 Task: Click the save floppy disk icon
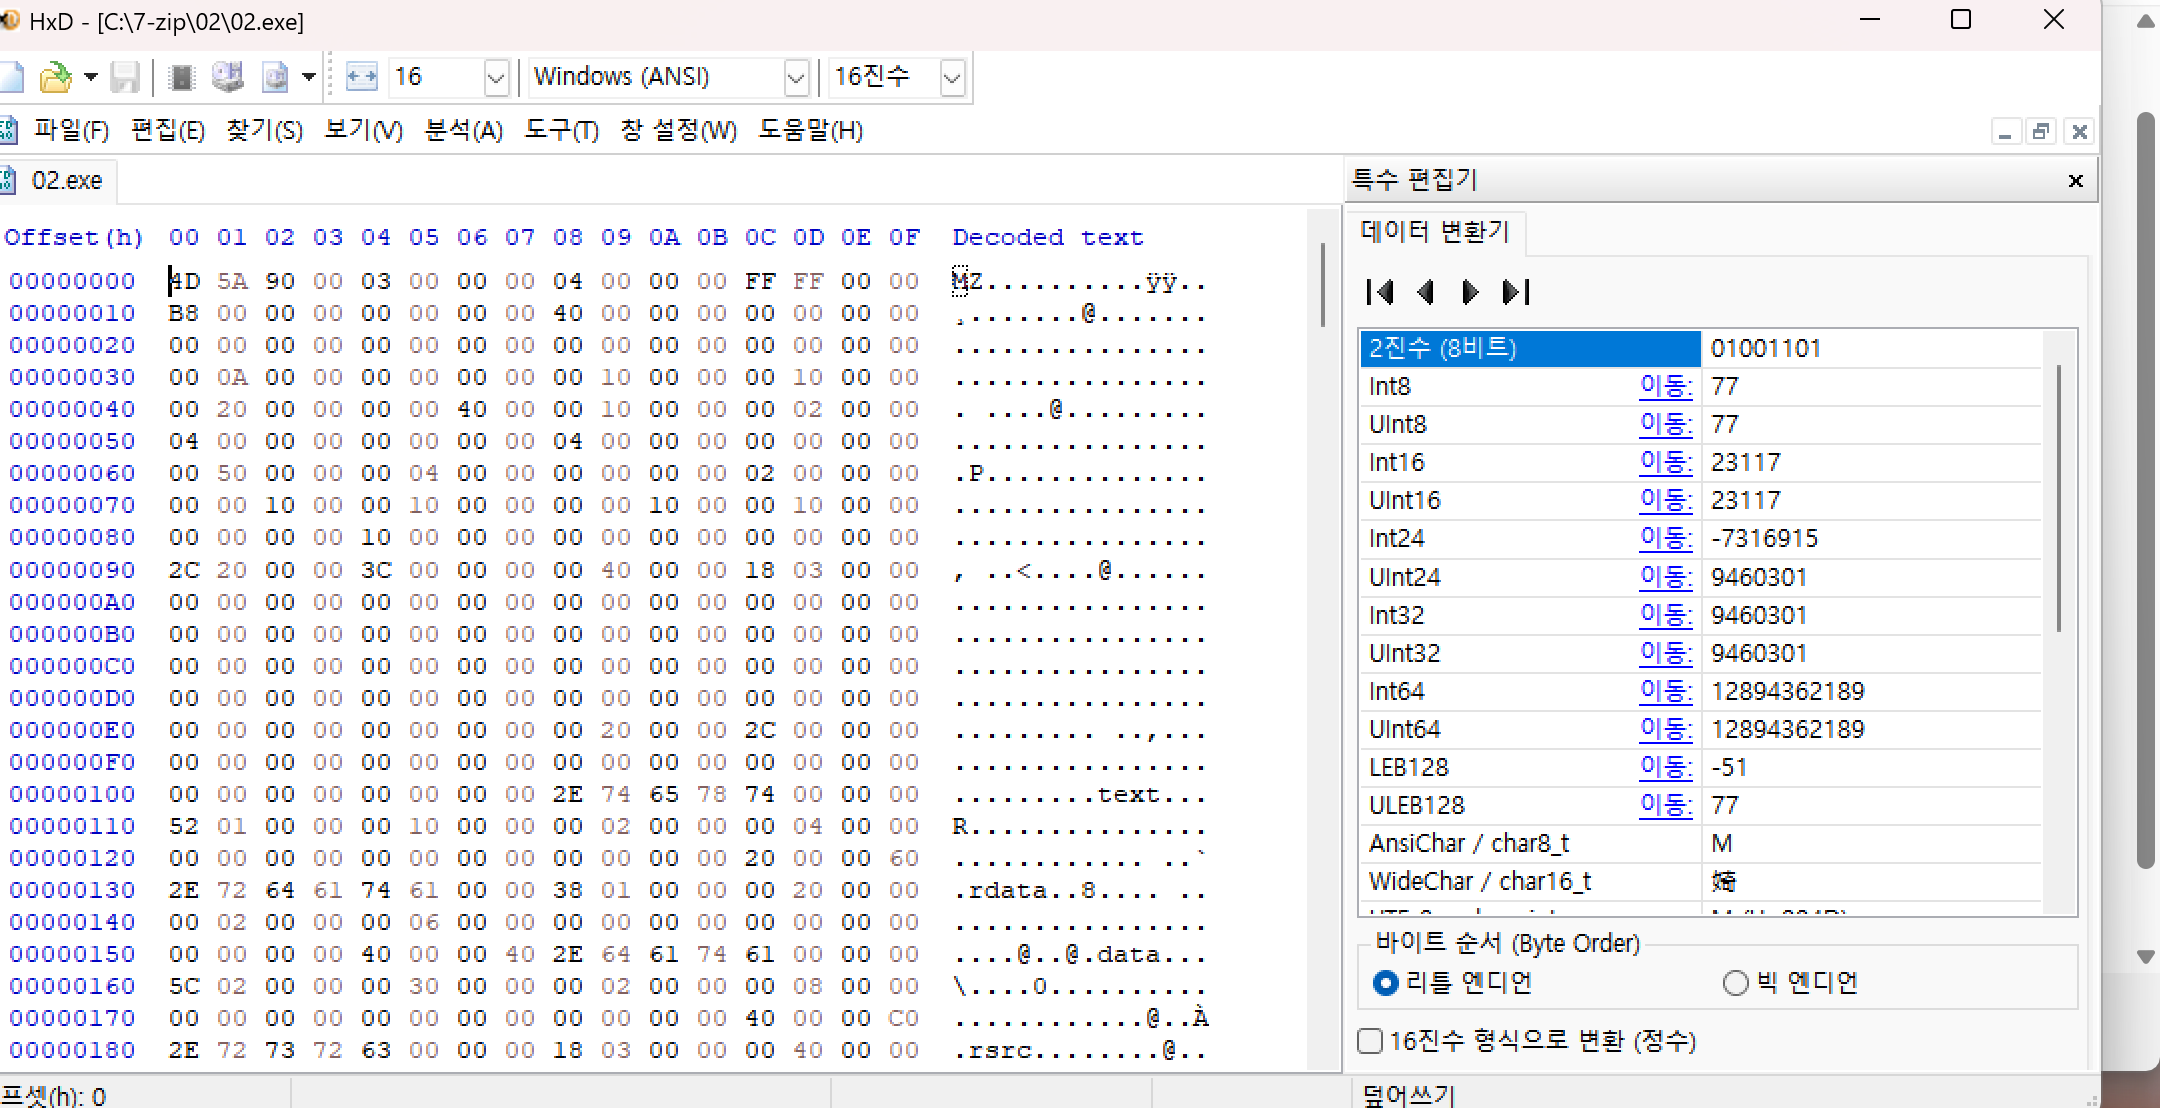coord(125,77)
